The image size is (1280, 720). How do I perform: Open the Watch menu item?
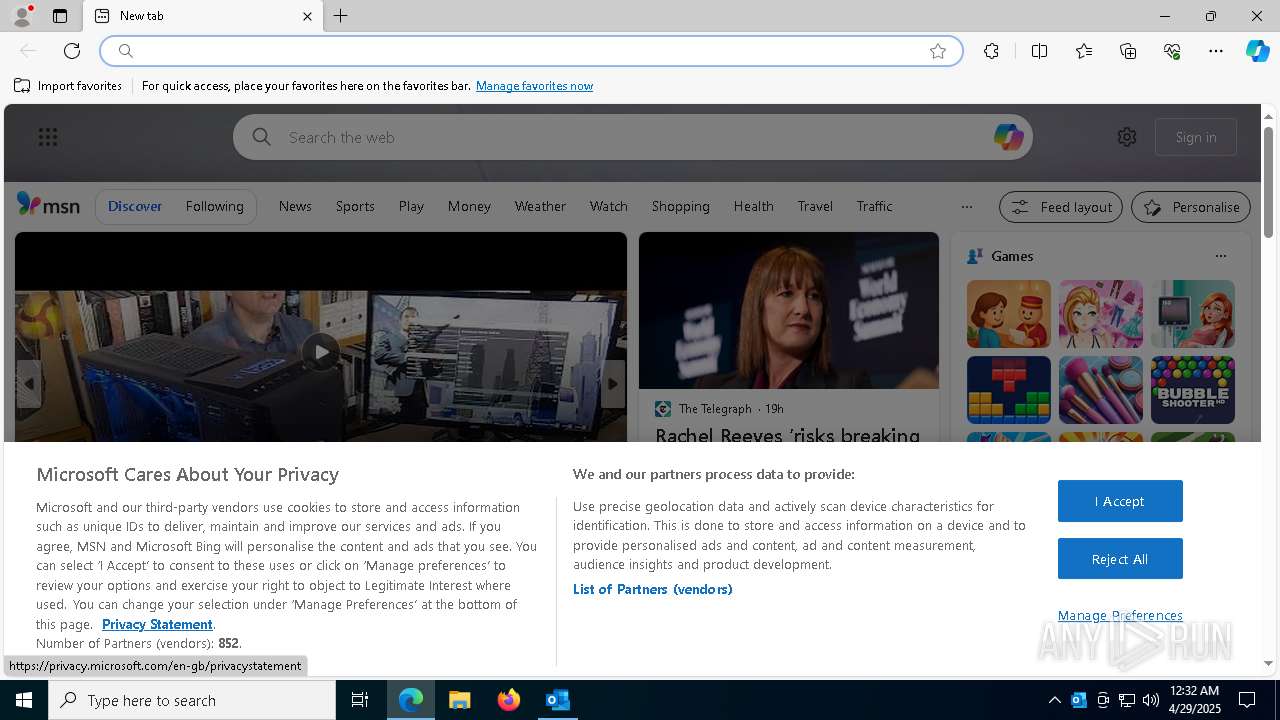click(608, 206)
